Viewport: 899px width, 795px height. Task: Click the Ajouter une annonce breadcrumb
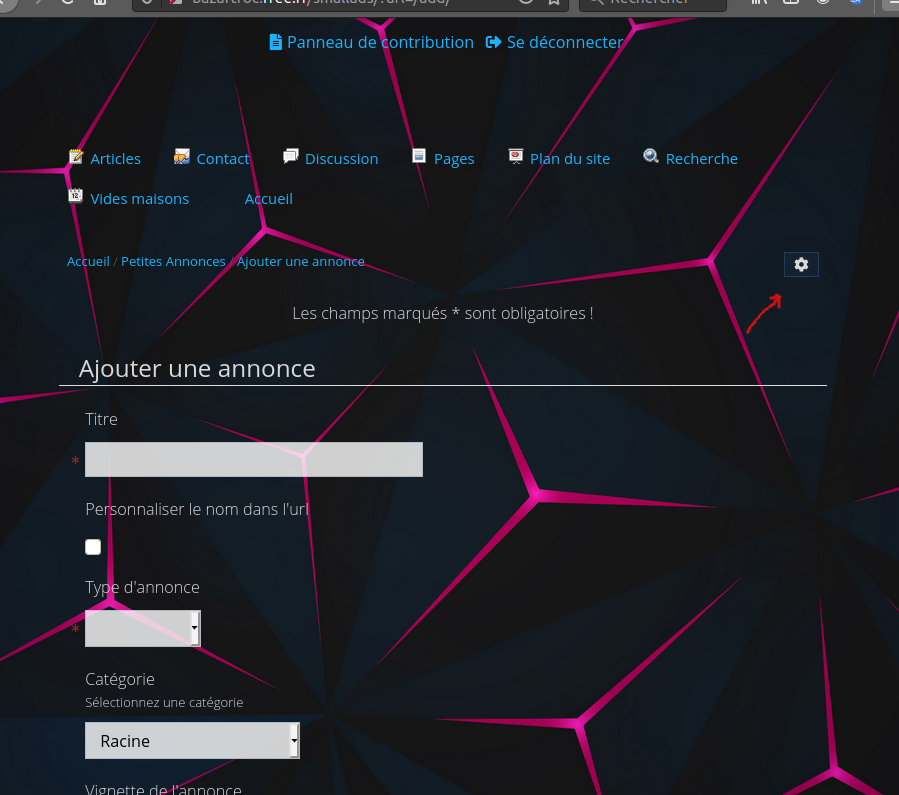tap(301, 262)
